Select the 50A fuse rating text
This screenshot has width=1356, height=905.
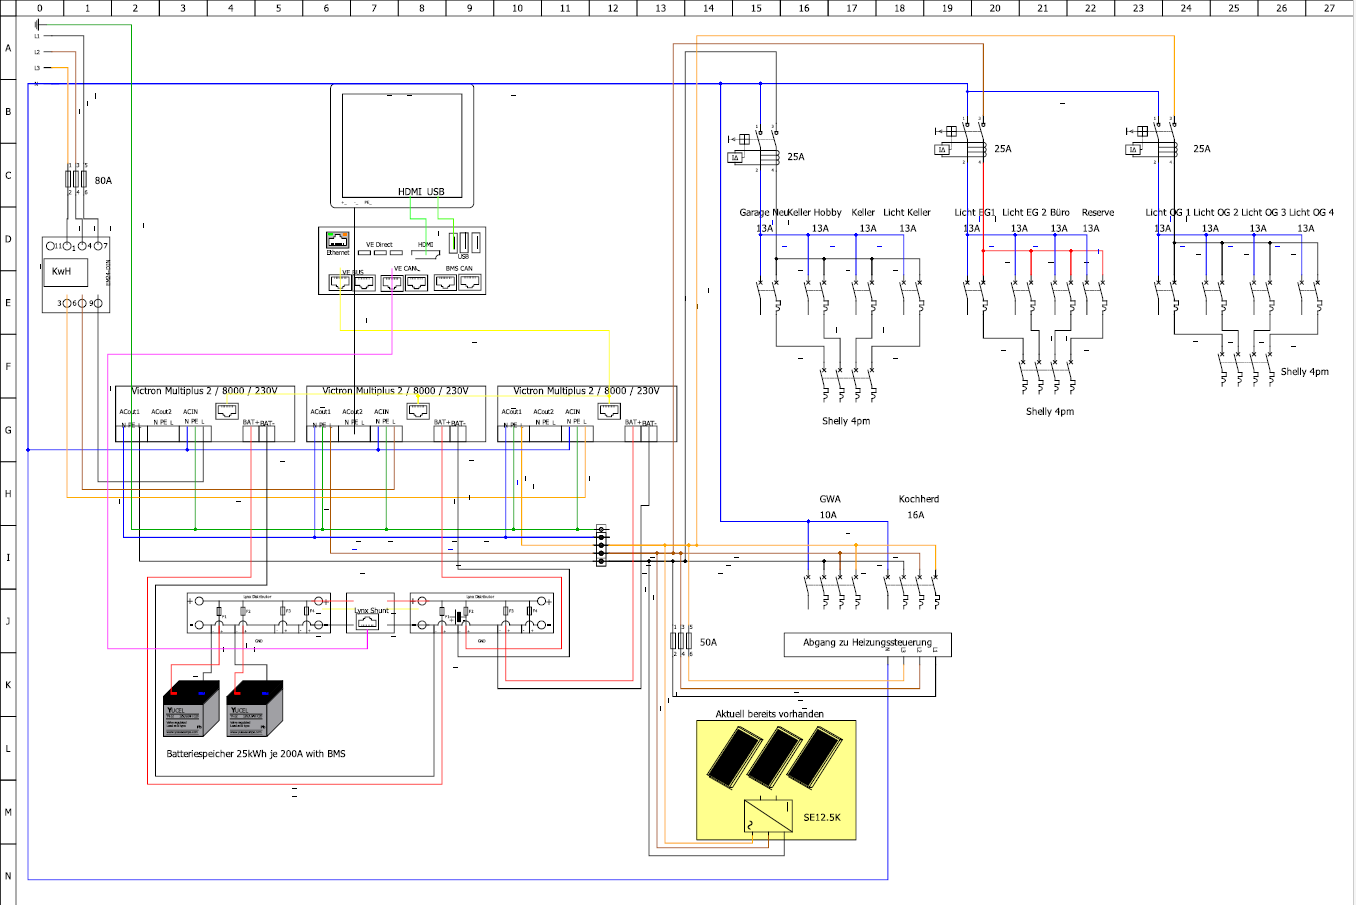coord(708,642)
